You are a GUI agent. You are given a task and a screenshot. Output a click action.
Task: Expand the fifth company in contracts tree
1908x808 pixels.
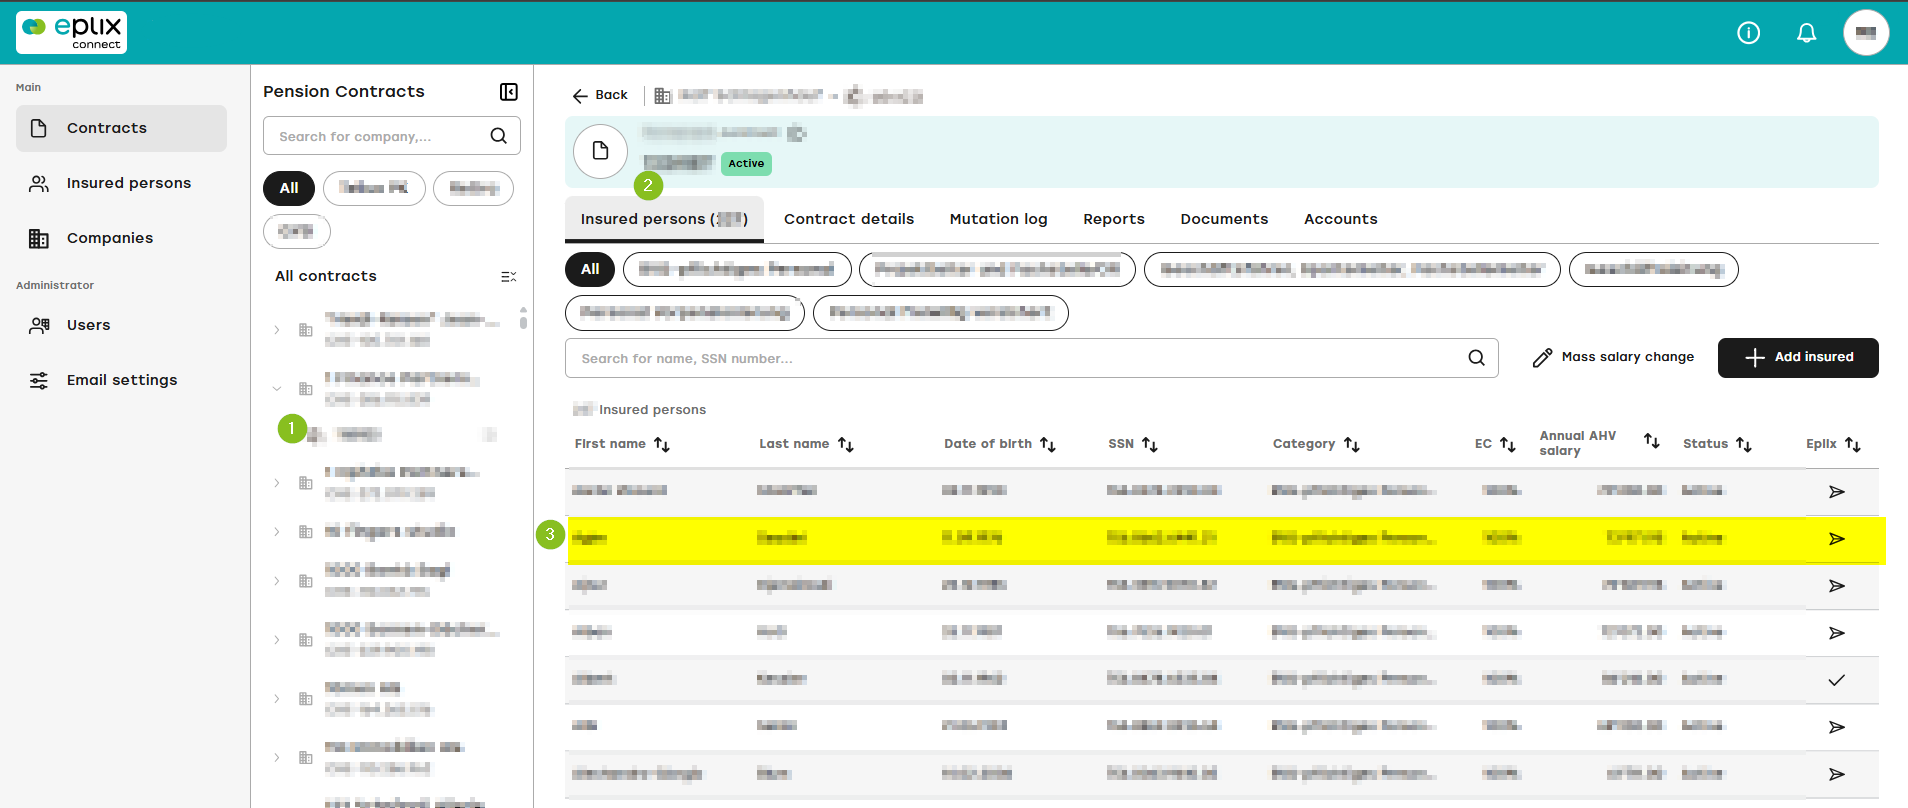[x=277, y=581]
